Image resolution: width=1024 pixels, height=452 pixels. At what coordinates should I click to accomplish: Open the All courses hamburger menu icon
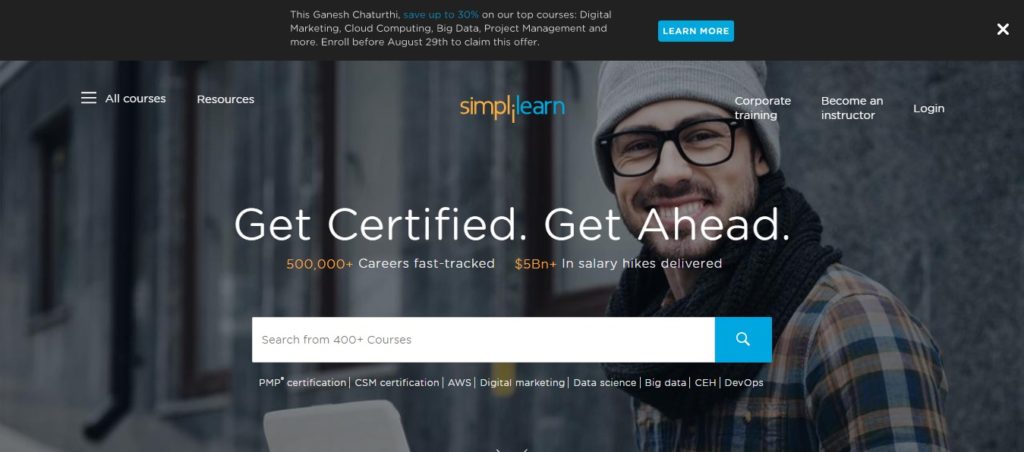(x=88, y=98)
